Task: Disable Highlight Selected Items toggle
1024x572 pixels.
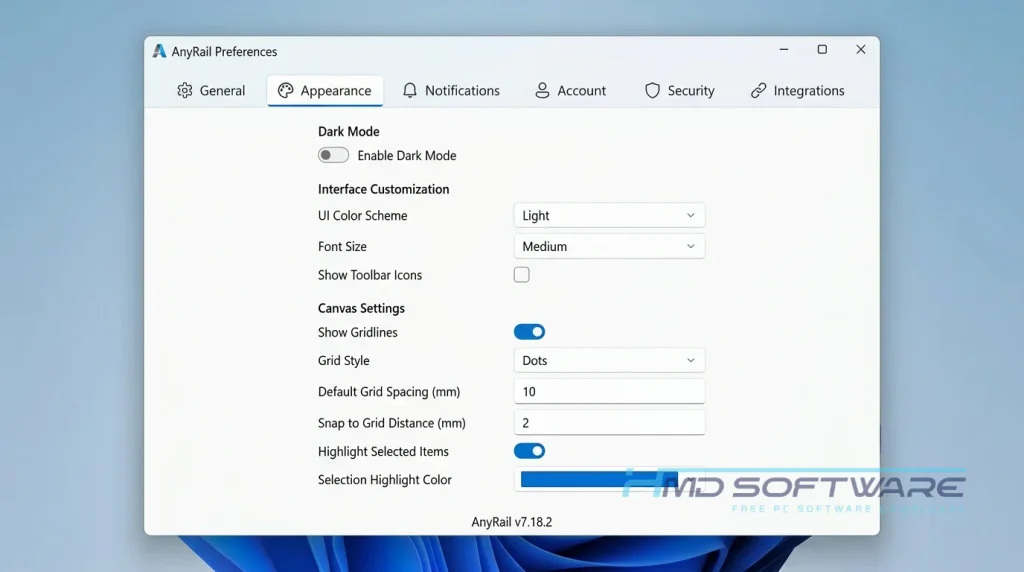Action: tap(529, 451)
